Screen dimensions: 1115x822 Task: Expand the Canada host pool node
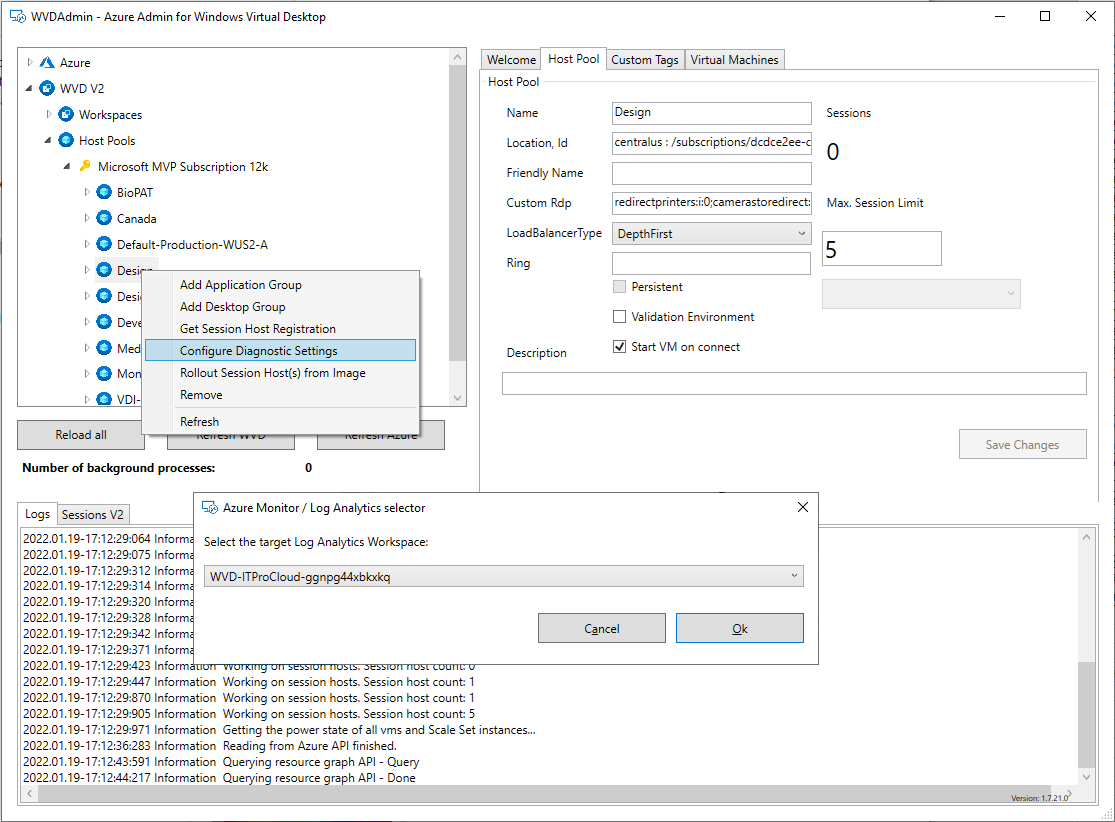[87, 218]
